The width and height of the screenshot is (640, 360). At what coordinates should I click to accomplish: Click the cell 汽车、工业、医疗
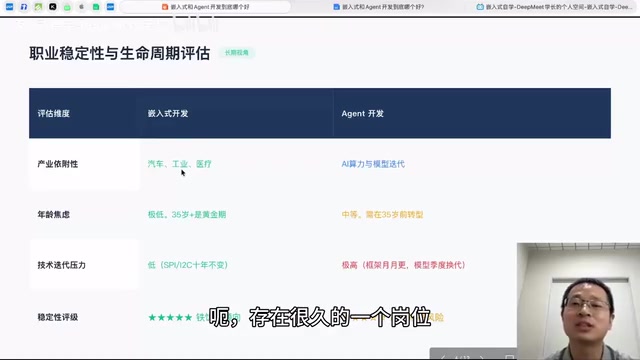(x=180, y=164)
